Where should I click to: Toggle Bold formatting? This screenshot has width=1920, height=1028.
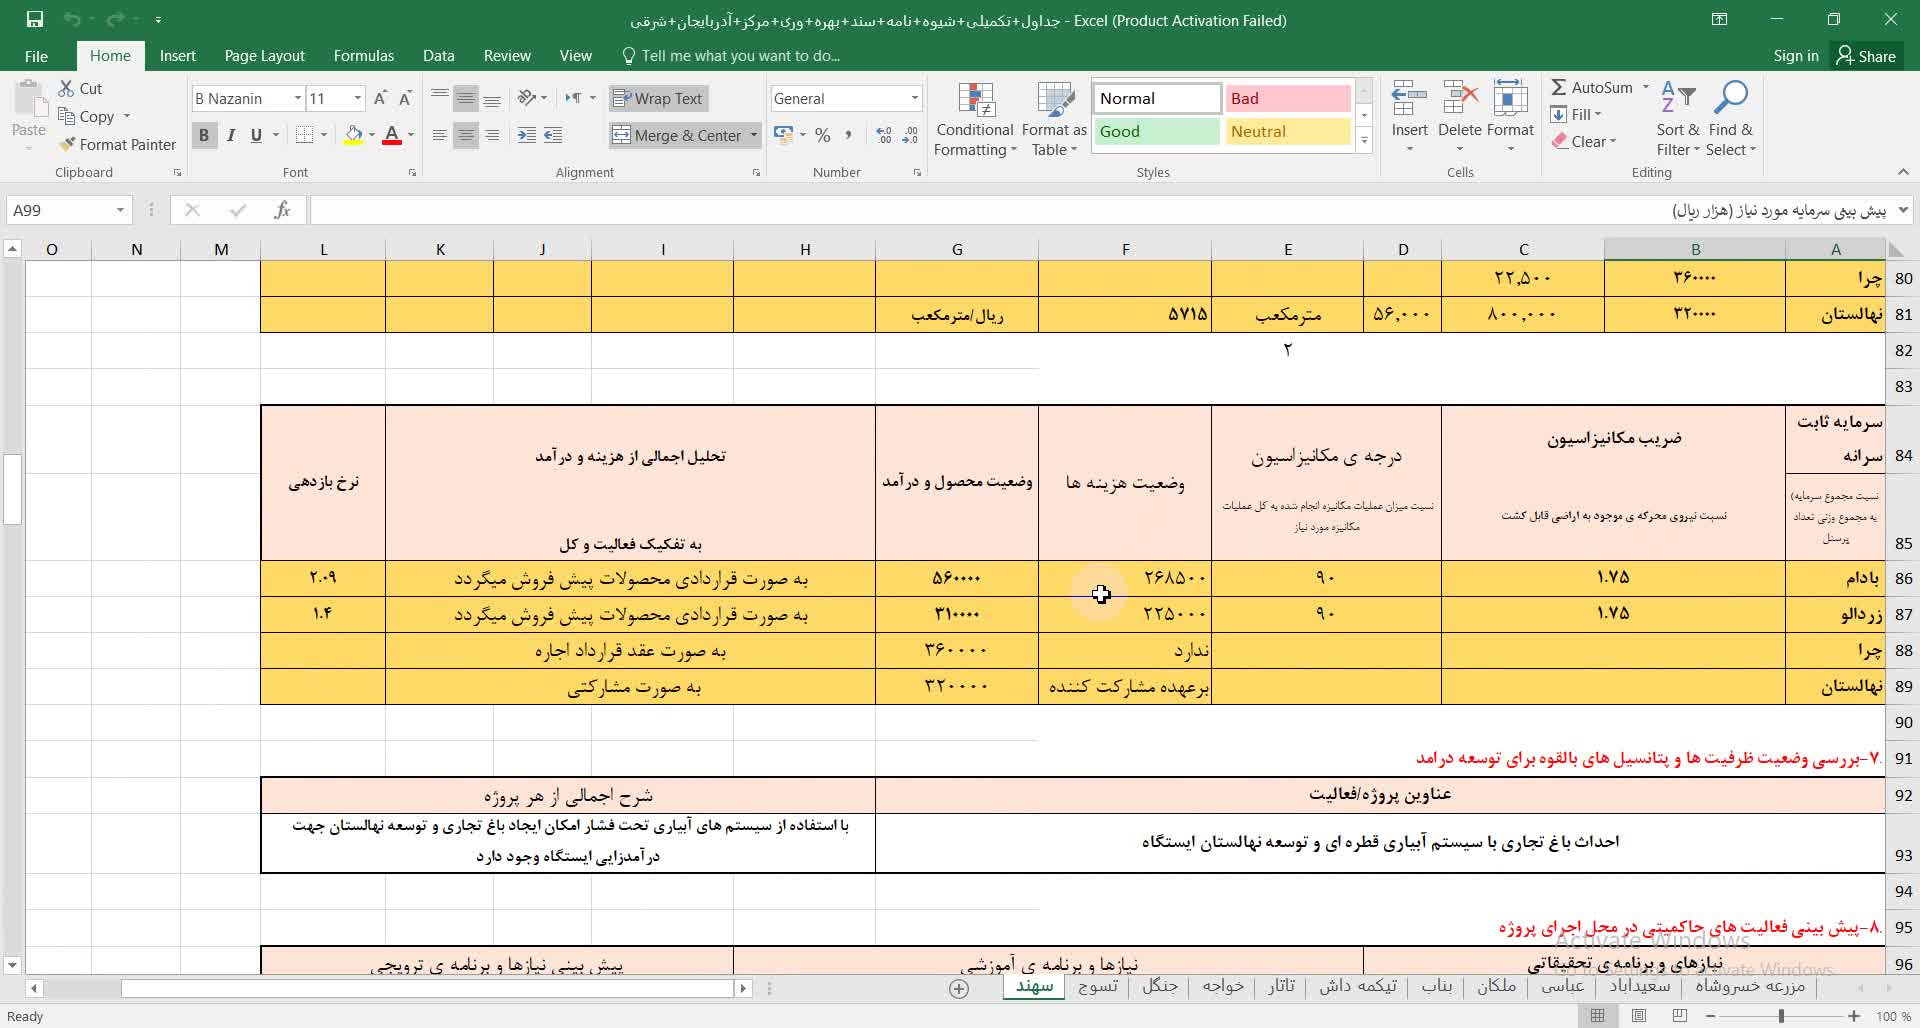pyautogui.click(x=204, y=135)
